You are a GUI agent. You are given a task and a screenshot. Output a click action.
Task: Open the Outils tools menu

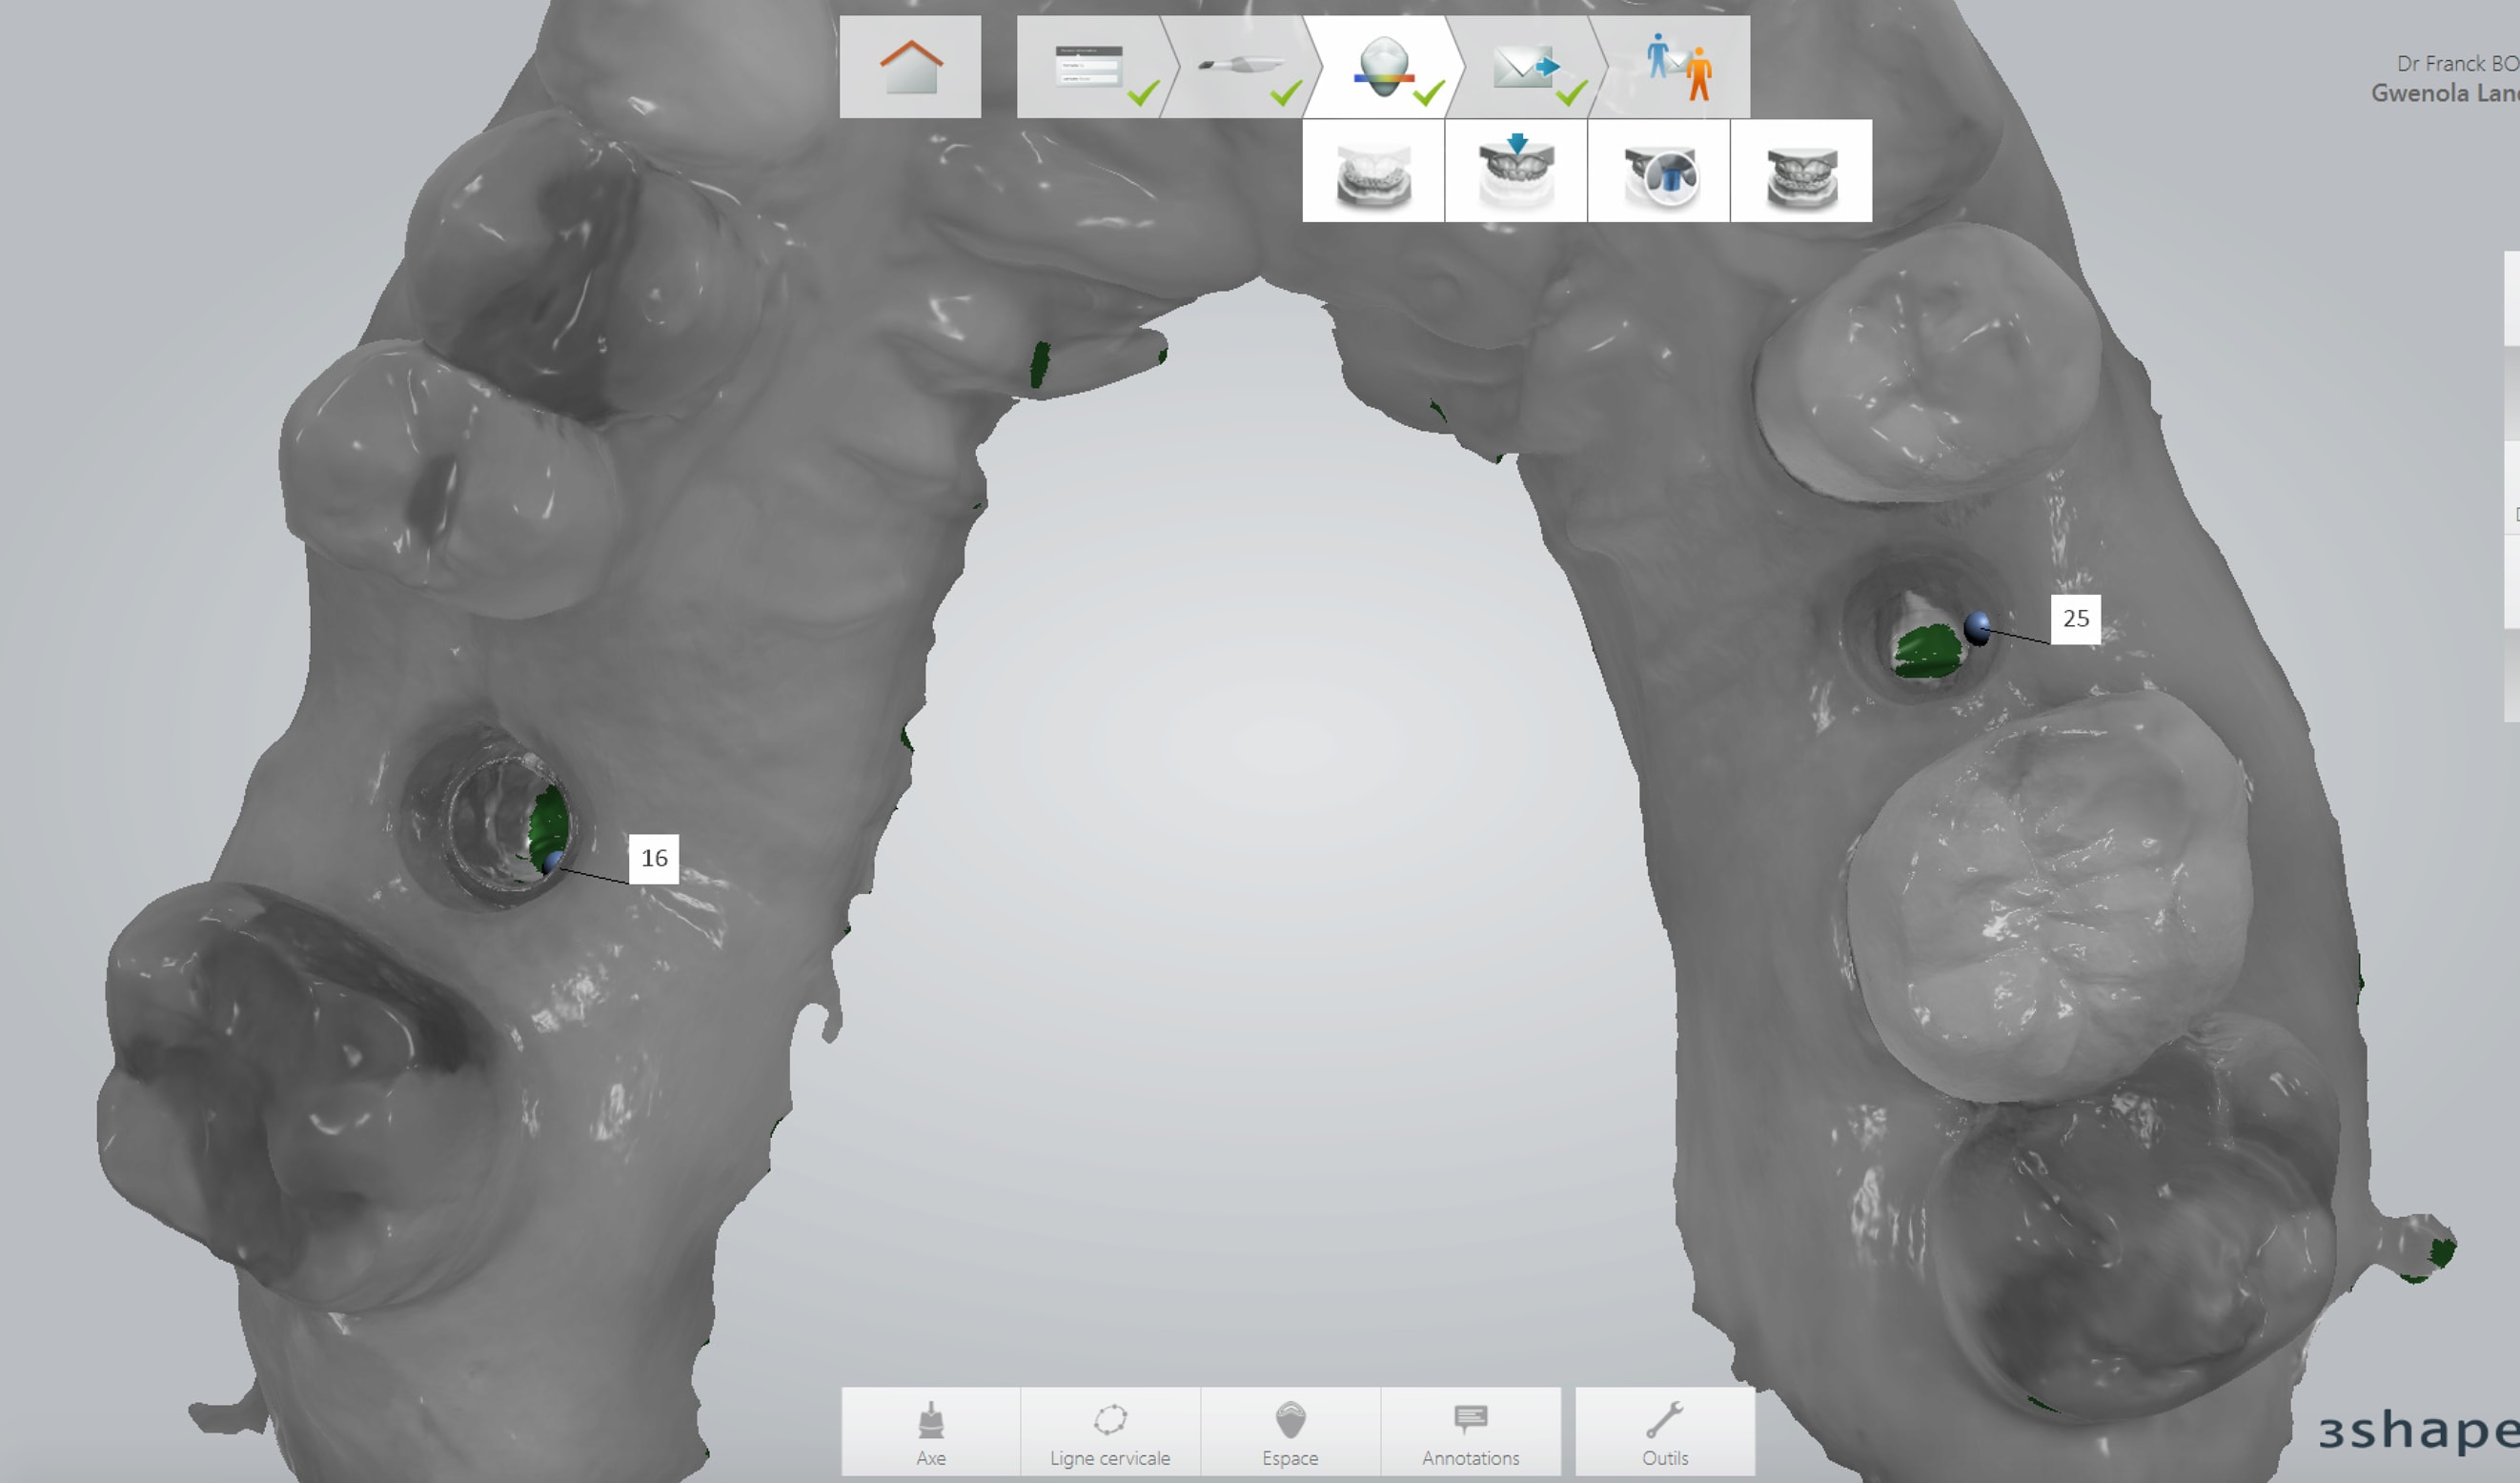pos(1665,1432)
